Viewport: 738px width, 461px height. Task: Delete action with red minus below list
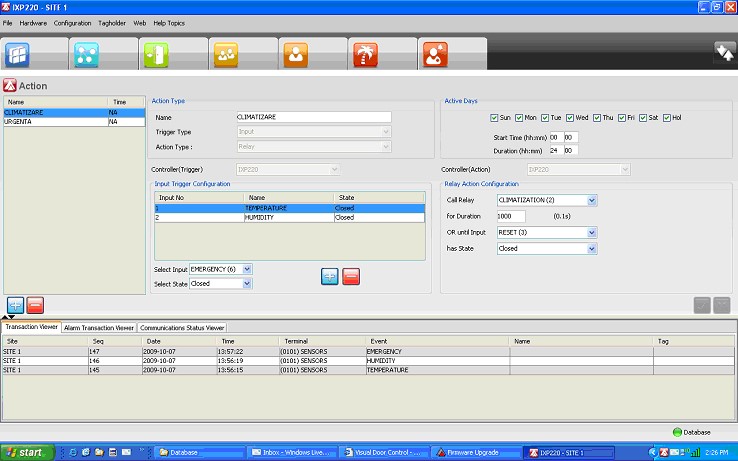coord(35,305)
